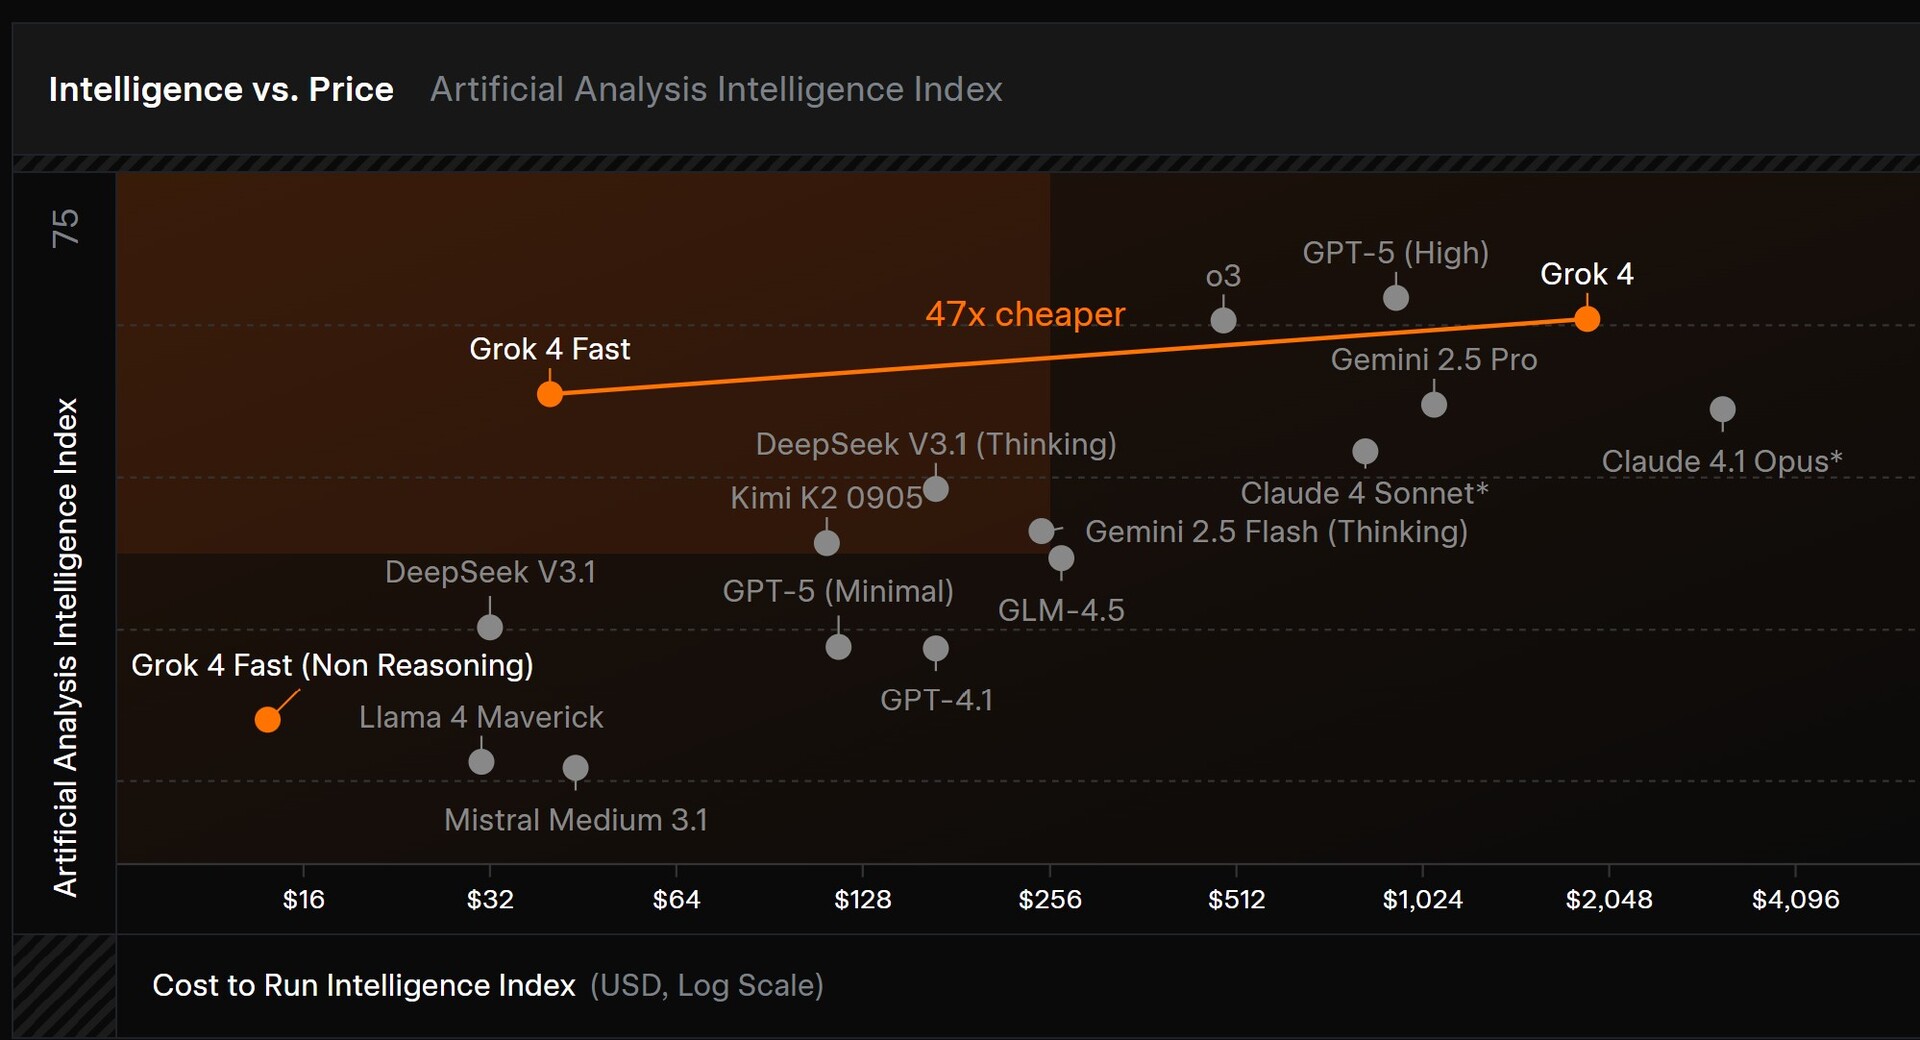This screenshot has width=1920, height=1040.
Task: Click the Gemini 2.5 Flash (Thinking) label
Action: (x=1276, y=531)
